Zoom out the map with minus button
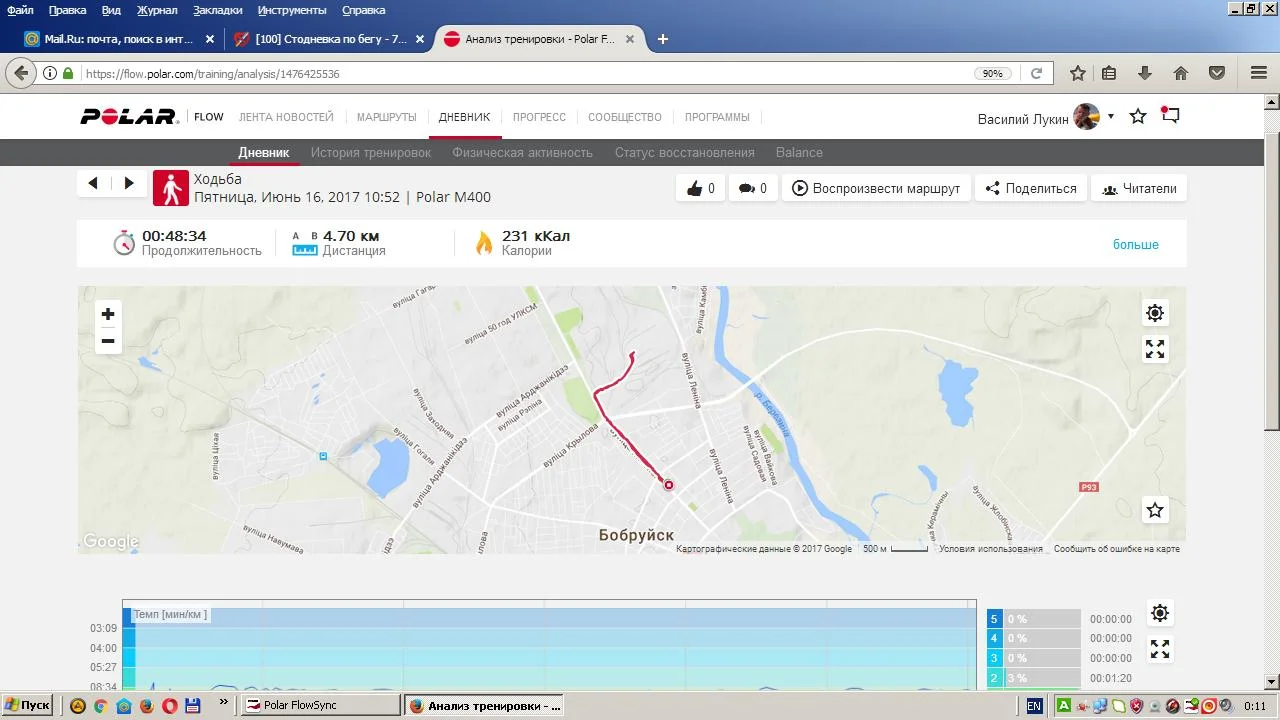Viewport: 1280px width, 720px height. [x=108, y=341]
